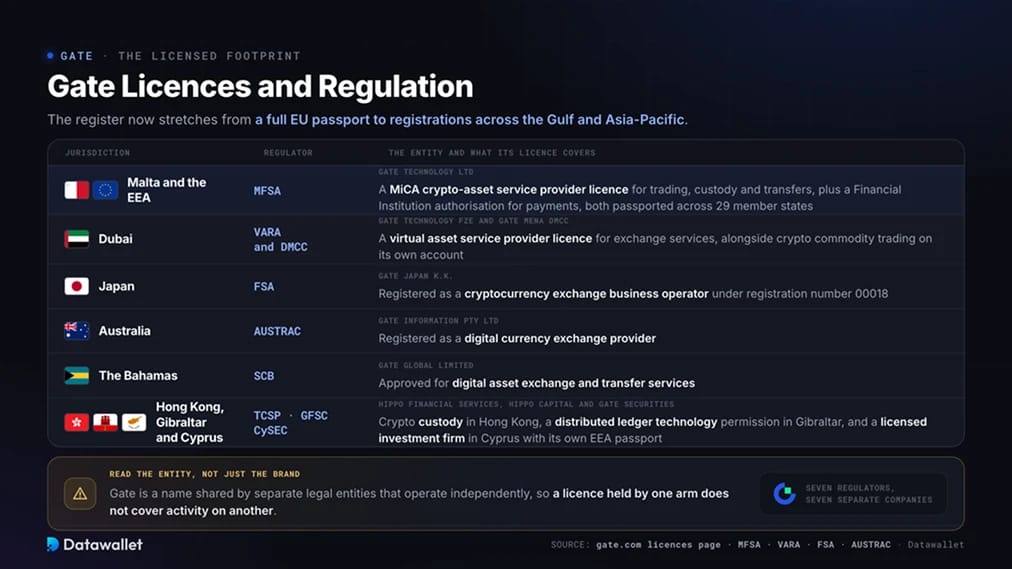Click 'The Bahamas' jurisdiction cell
This screenshot has width=1012, height=569.
(138, 375)
